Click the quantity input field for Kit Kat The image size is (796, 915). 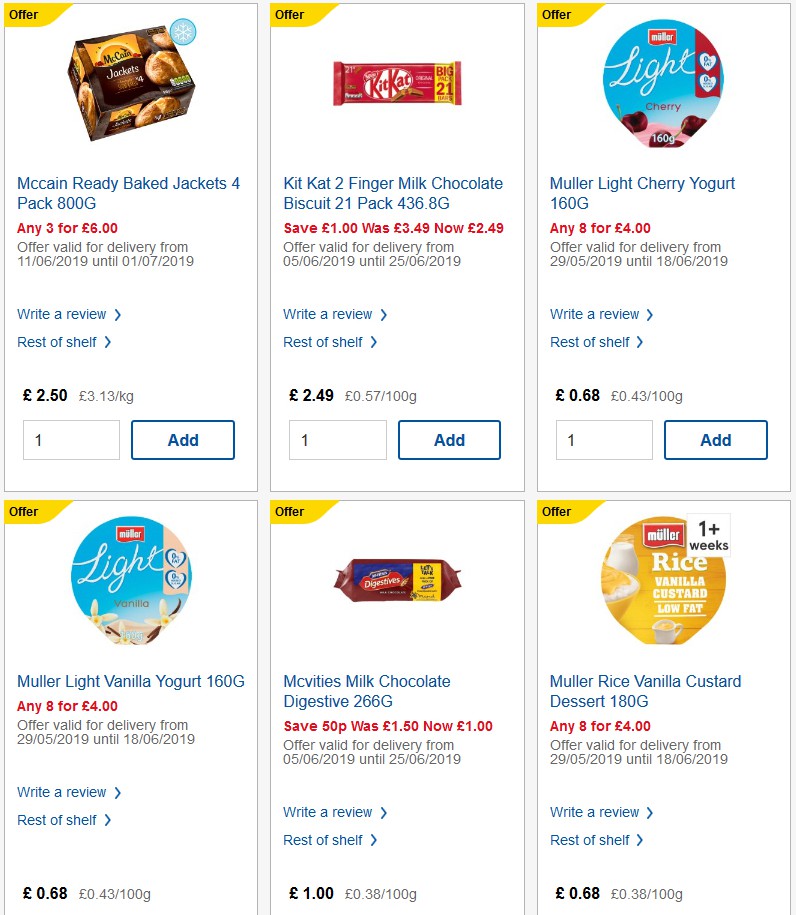337,439
